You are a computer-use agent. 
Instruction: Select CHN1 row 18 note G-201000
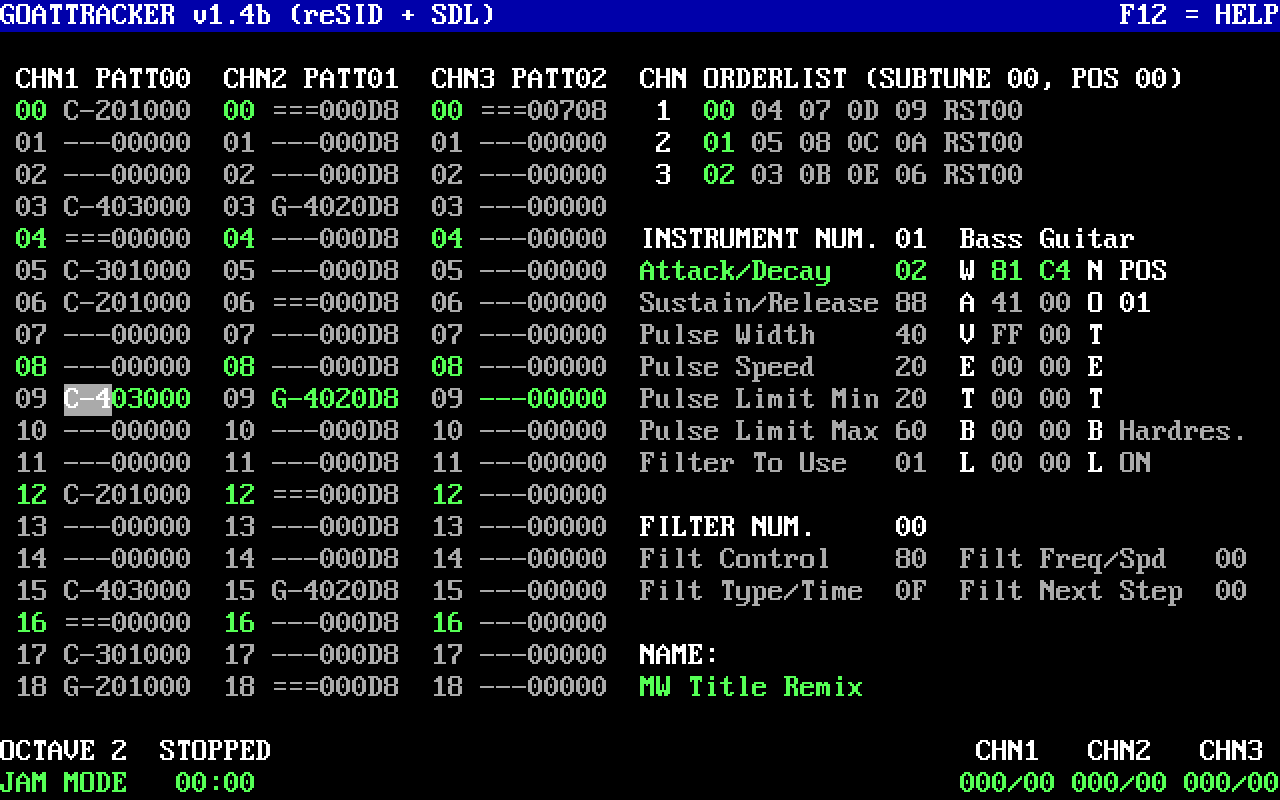[127, 687]
